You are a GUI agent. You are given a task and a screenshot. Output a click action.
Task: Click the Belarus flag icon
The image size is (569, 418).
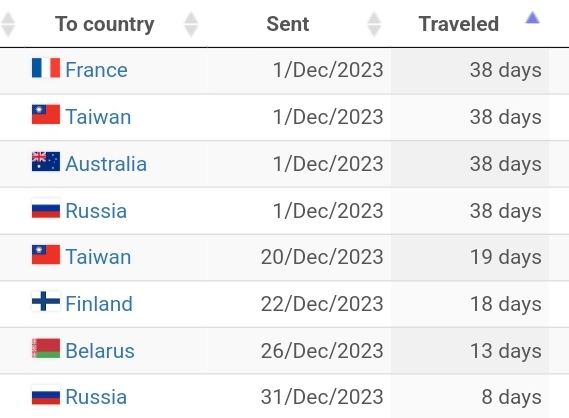point(46,348)
